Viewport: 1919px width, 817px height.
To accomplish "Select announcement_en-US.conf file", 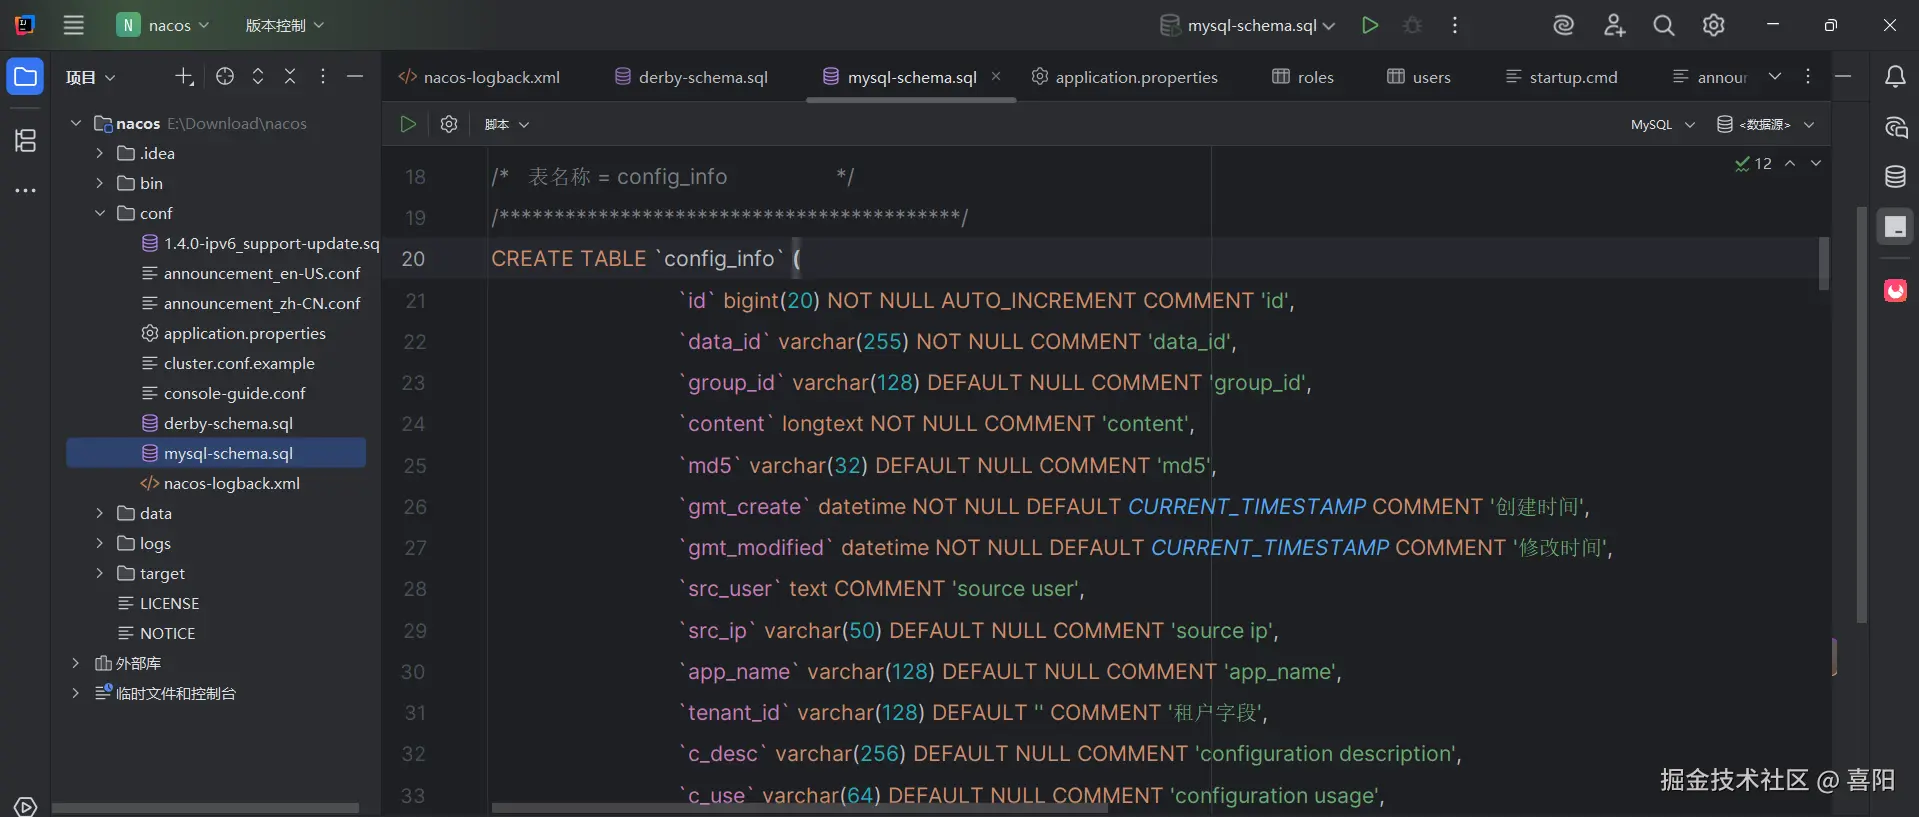I will pos(251,273).
